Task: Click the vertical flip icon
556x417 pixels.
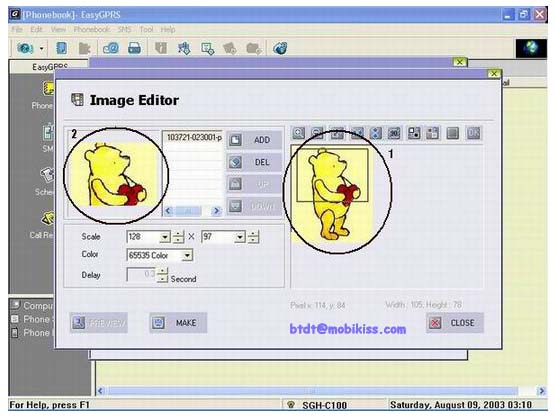Action: 376,133
